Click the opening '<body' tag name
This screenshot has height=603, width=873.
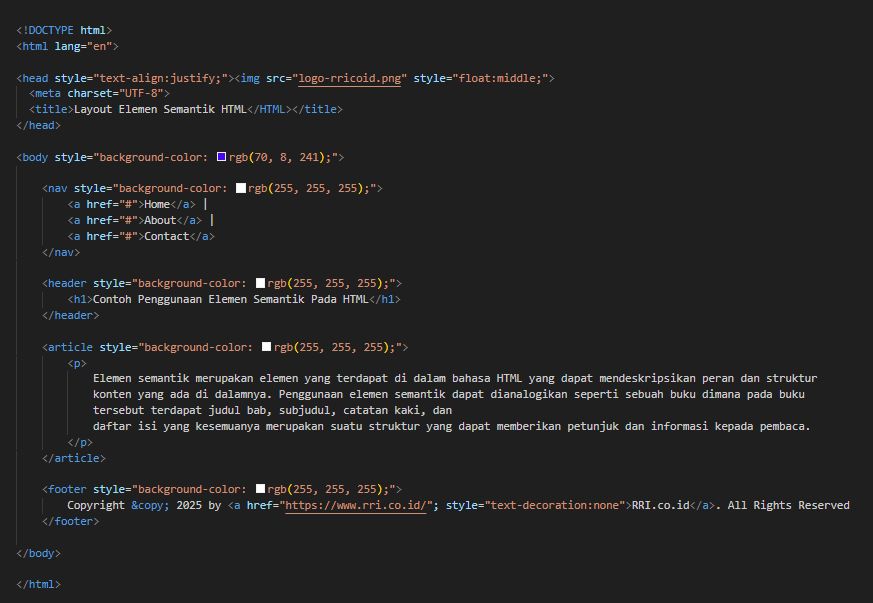point(32,157)
